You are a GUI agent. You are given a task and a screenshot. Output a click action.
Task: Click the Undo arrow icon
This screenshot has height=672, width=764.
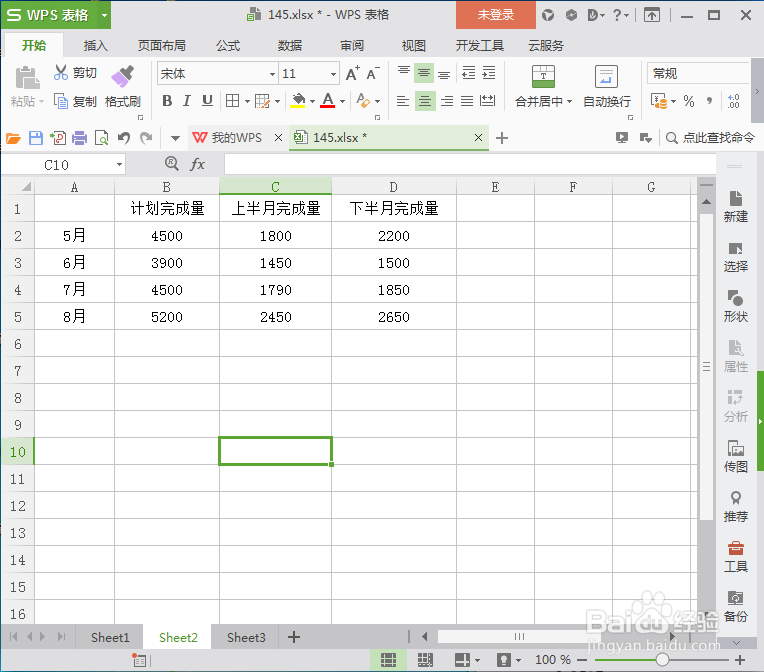(124, 138)
